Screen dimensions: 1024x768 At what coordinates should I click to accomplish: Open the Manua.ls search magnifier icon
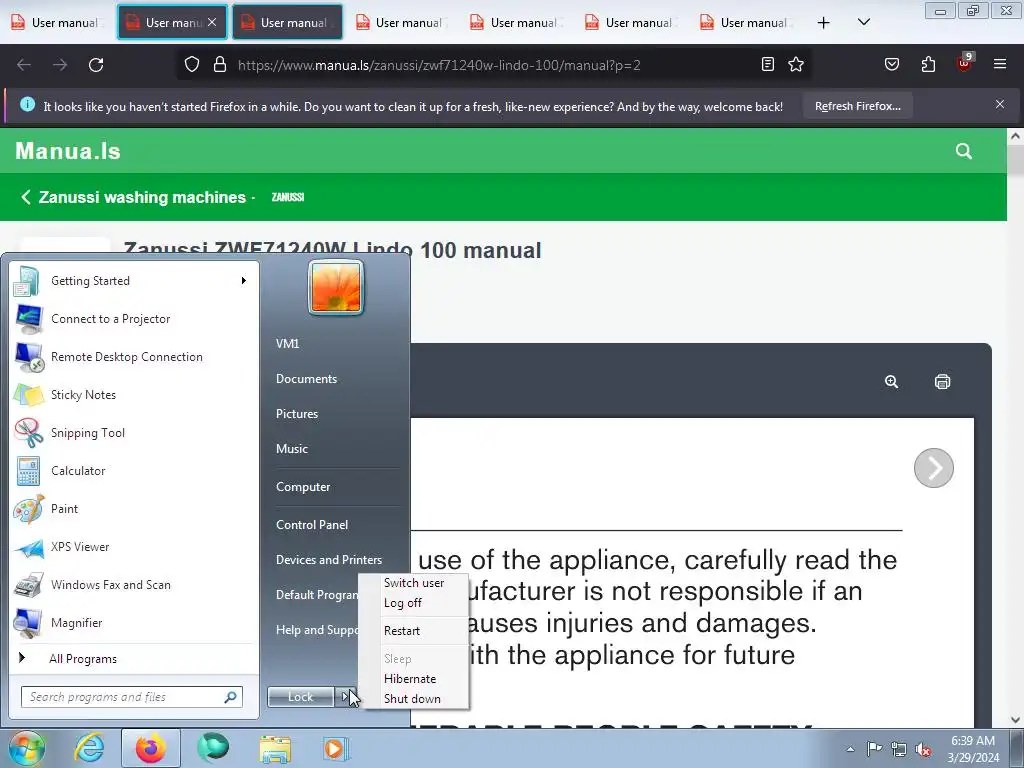[963, 152]
